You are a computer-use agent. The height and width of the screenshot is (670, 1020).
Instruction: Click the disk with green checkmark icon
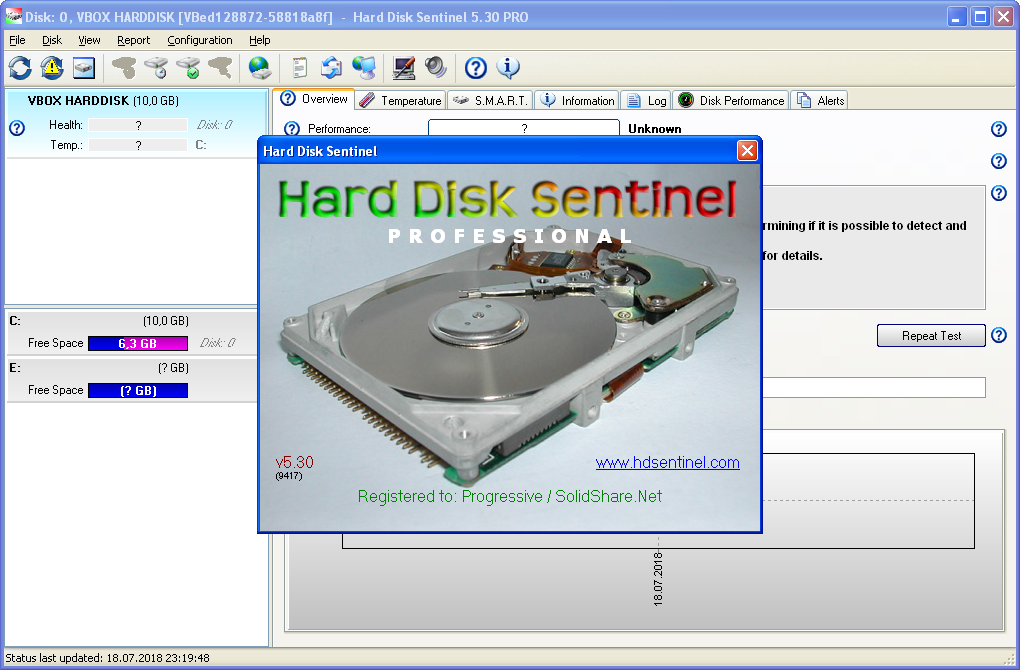tap(189, 68)
